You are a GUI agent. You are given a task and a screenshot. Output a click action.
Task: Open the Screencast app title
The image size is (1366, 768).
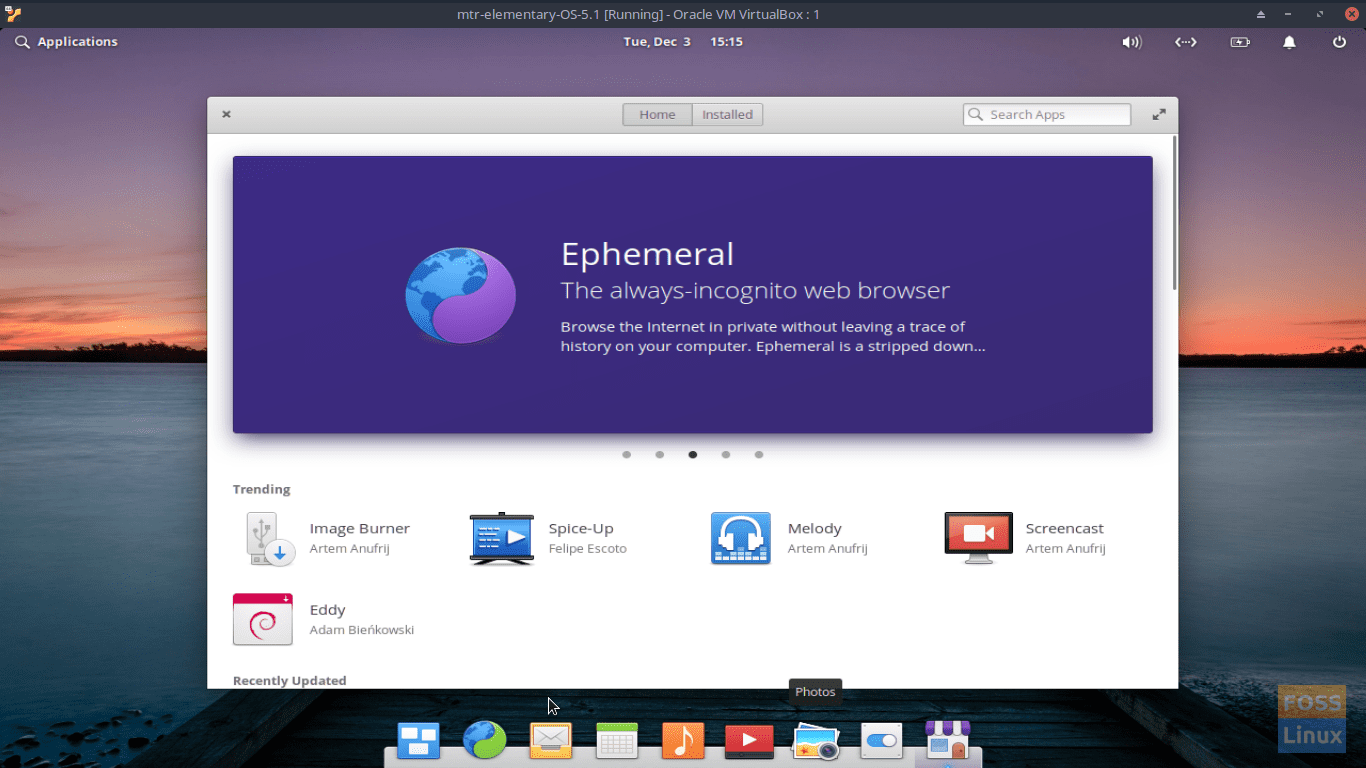coord(1065,529)
